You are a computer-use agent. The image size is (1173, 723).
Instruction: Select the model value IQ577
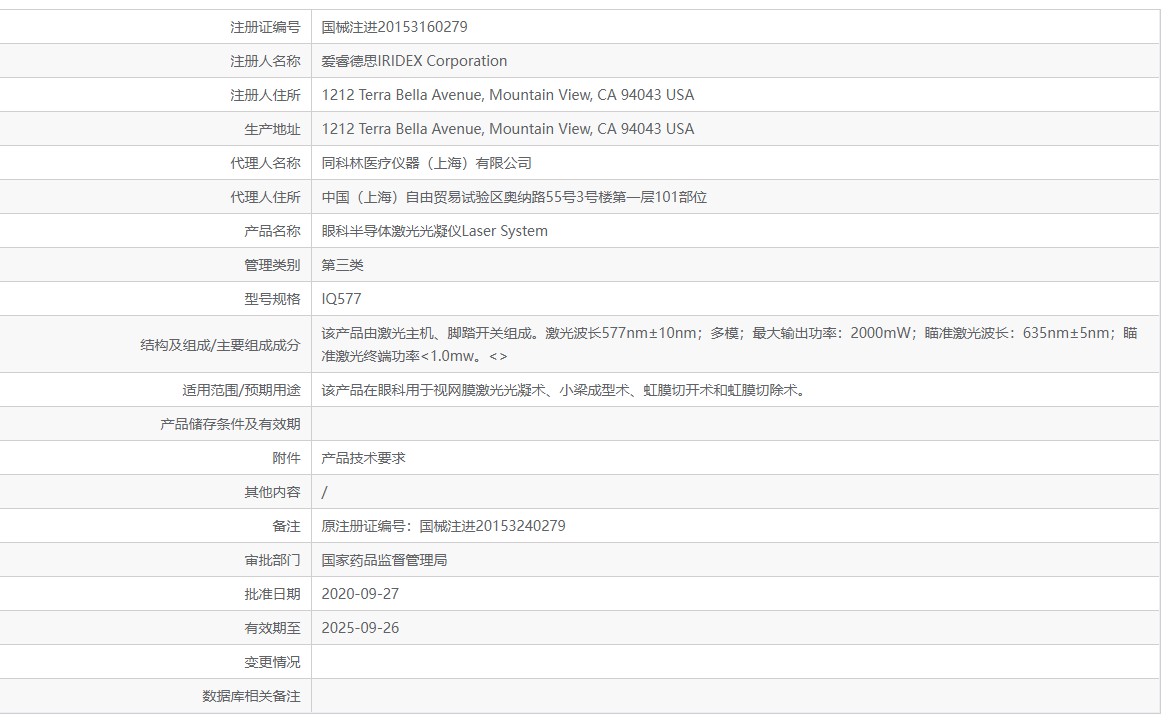(x=341, y=299)
